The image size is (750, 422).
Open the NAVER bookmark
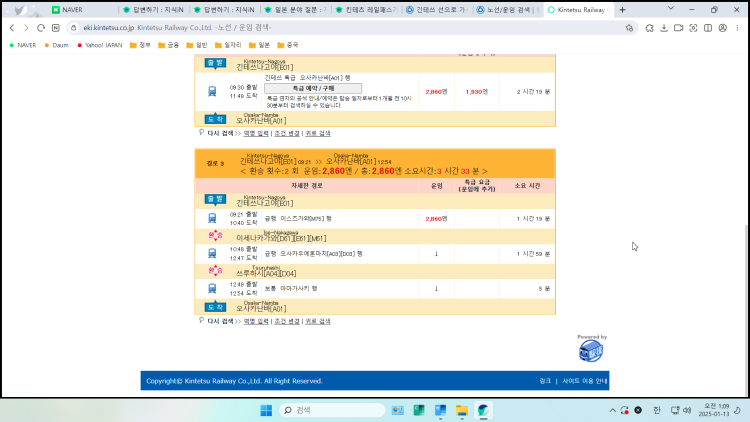coord(23,45)
